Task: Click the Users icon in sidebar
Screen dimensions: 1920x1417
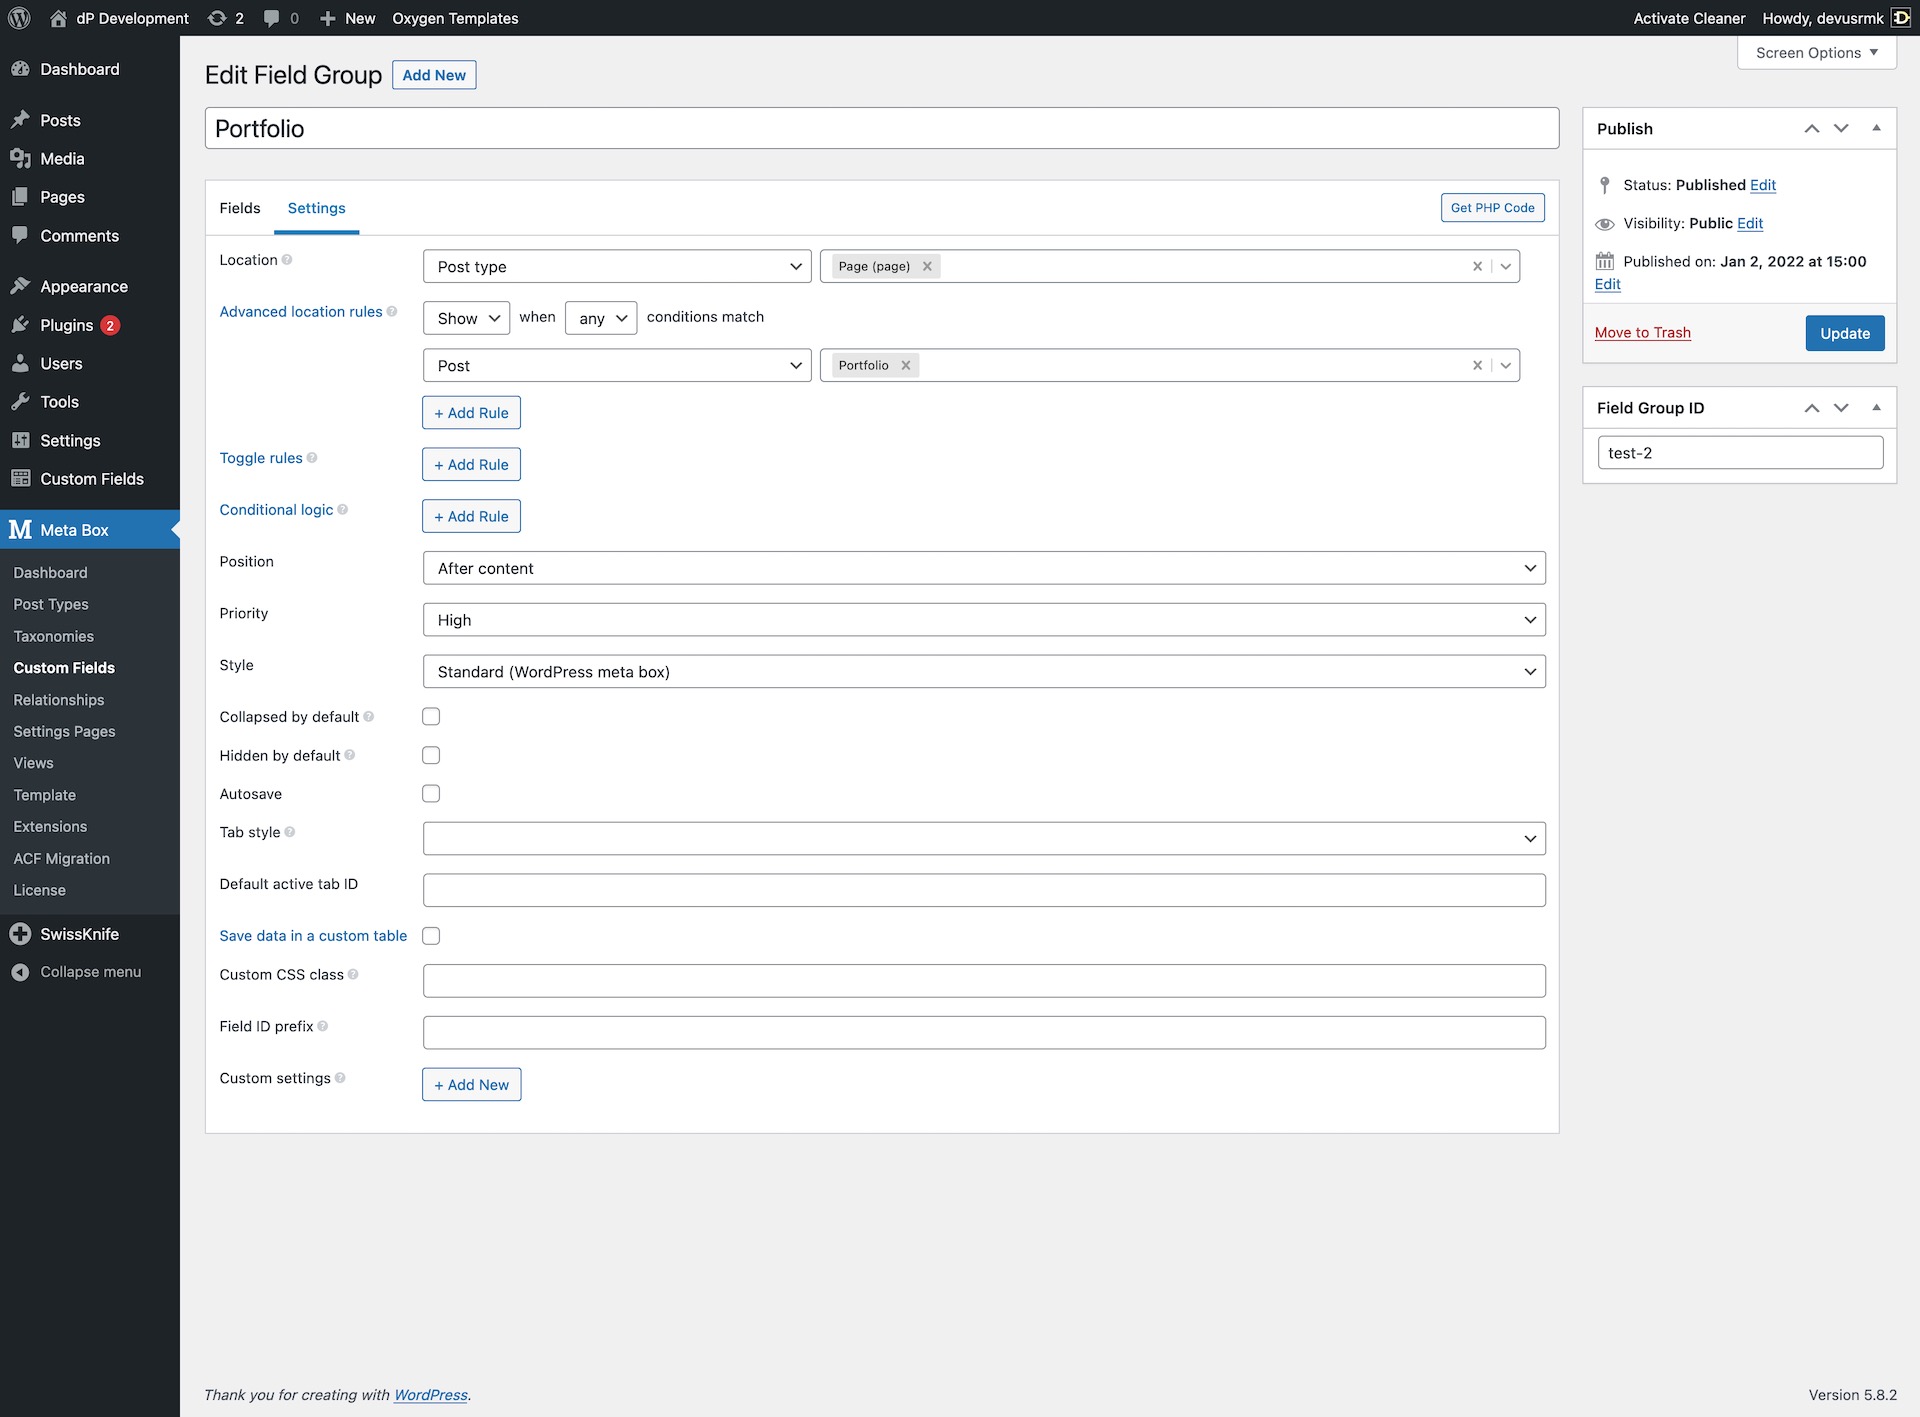Action: click(20, 363)
